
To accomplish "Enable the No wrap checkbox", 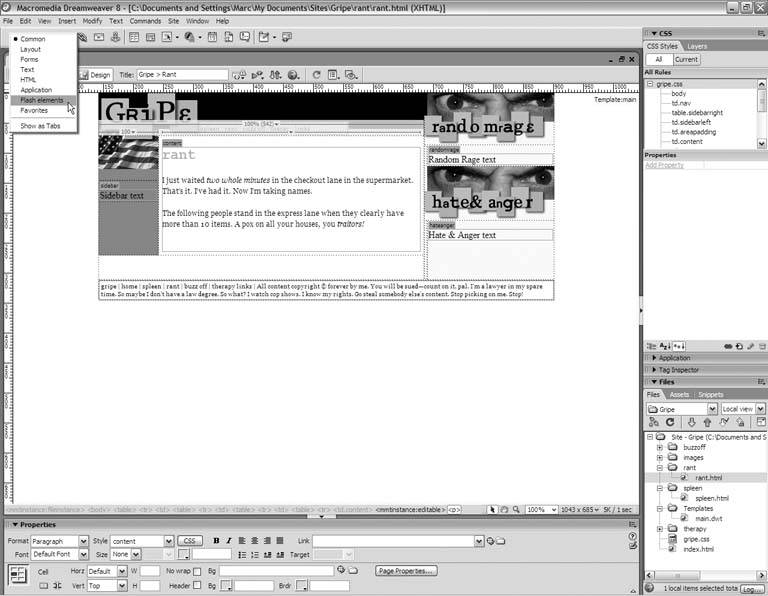I will [x=197, y=571].
